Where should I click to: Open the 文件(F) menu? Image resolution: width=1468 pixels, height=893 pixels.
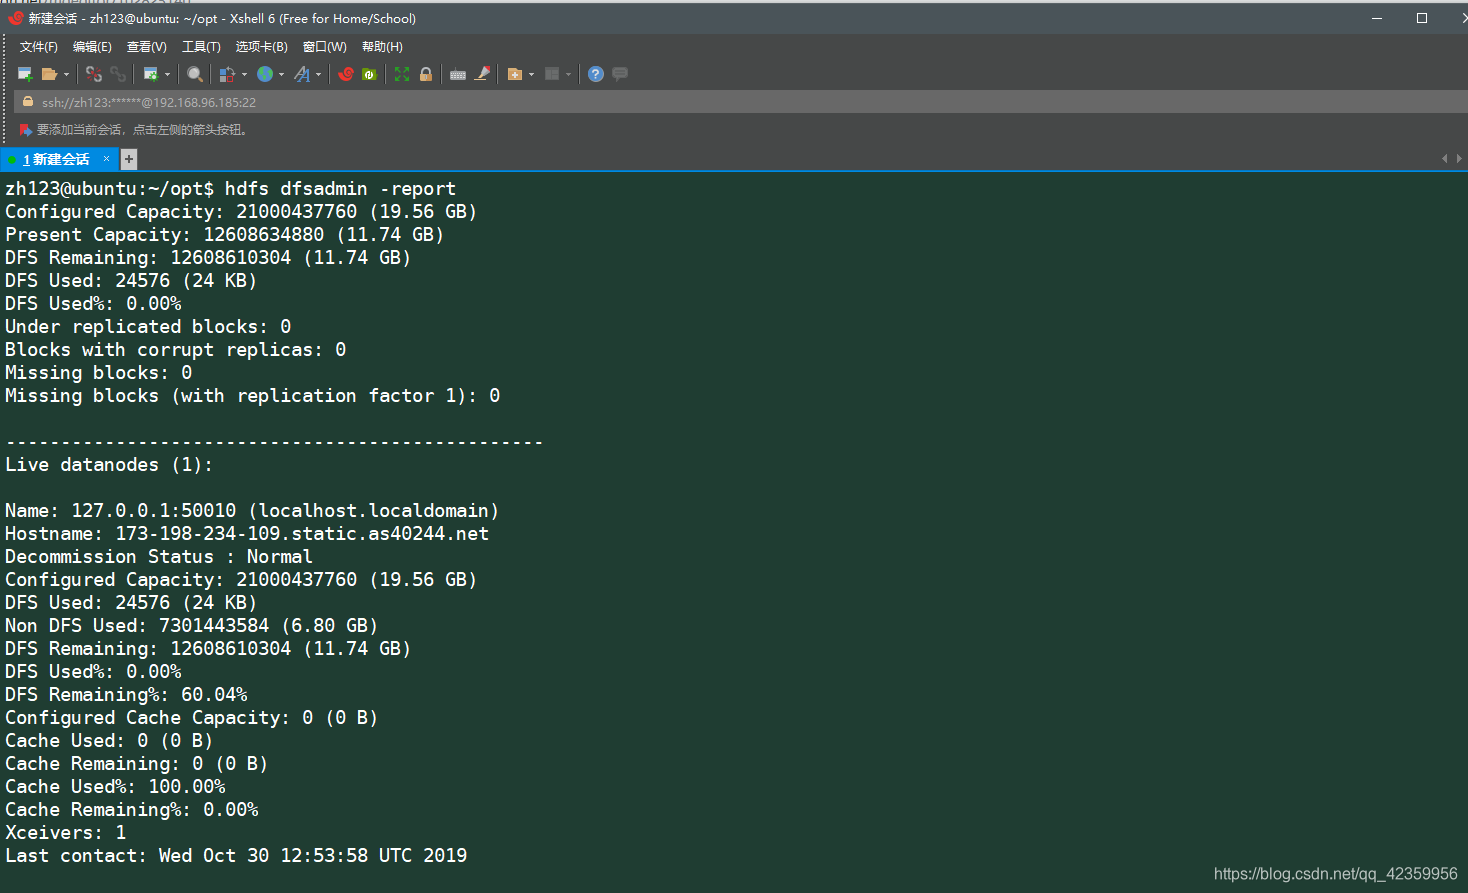tap(39, 47)
